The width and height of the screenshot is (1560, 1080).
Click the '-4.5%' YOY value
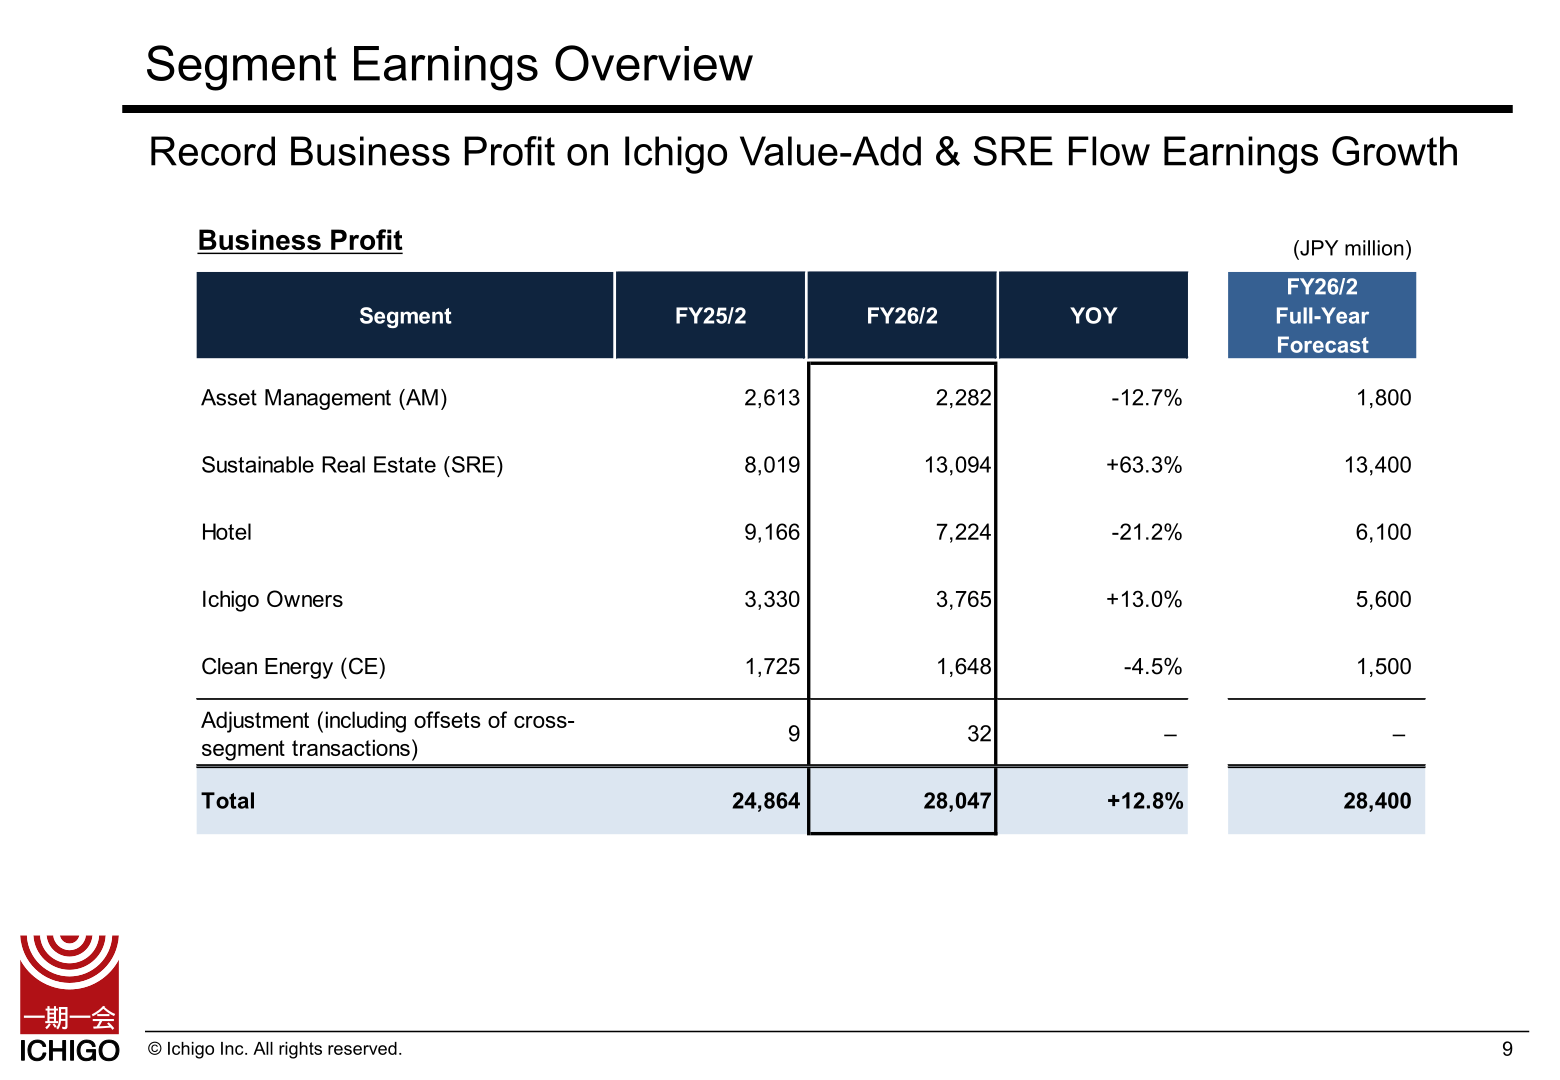[1153, 666]
